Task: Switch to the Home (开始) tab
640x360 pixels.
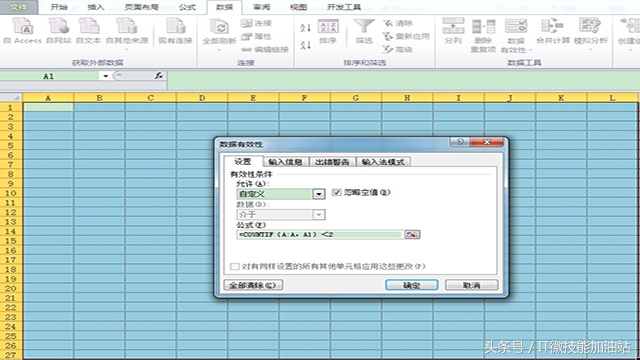Action: (x=59, y=7)
